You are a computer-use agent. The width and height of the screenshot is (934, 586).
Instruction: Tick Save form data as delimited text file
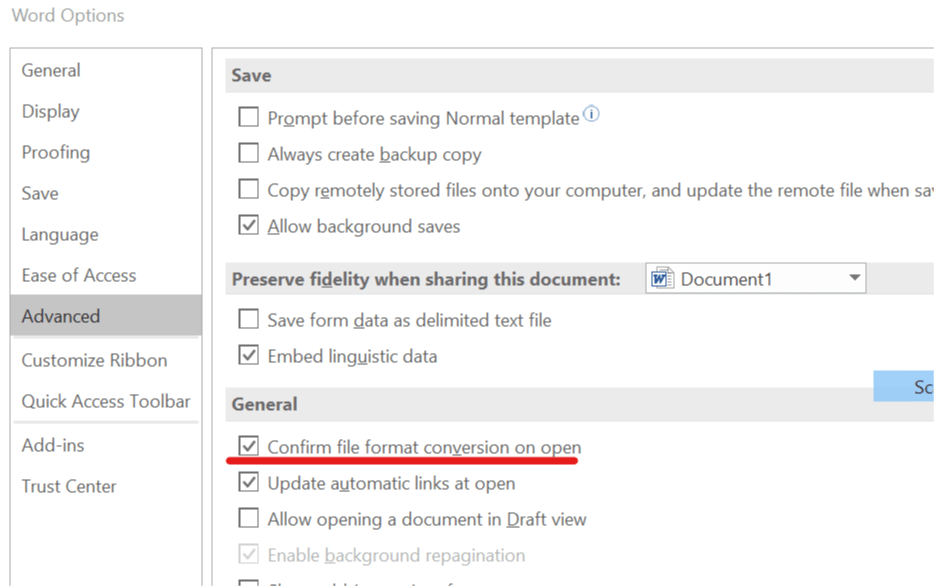(248, 319)
